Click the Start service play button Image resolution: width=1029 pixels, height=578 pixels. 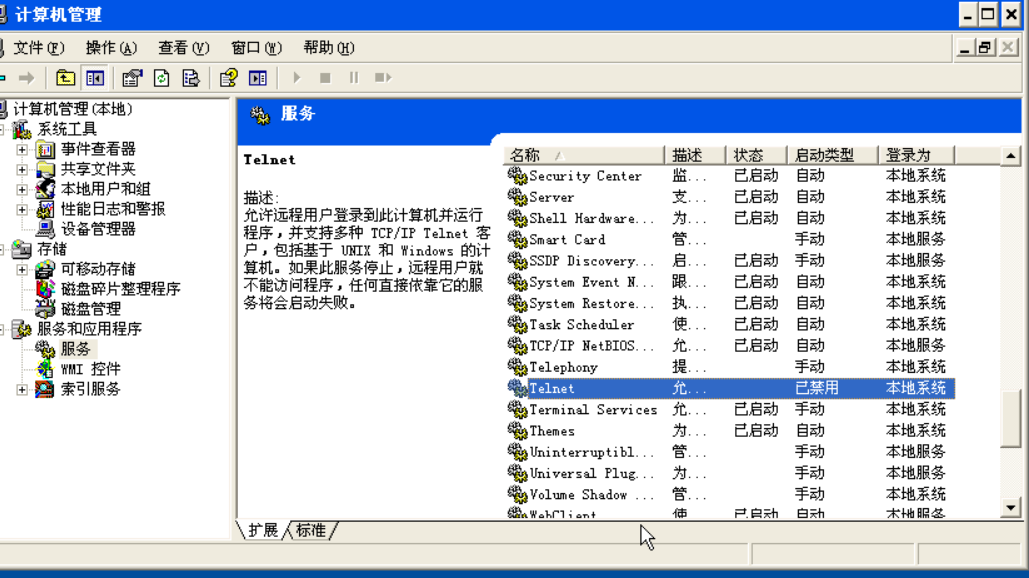click(297, 78)
